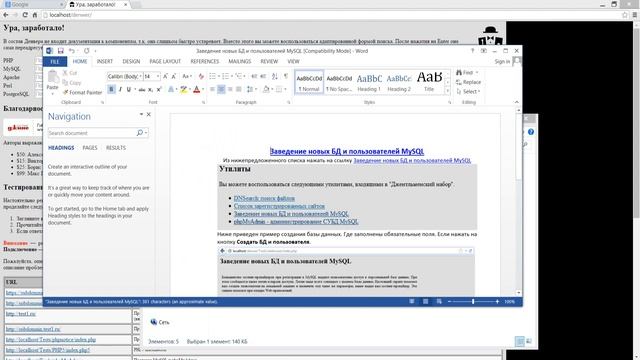Open the Font dialog launcher
640x360 pixels.
[x=203, y=102]
